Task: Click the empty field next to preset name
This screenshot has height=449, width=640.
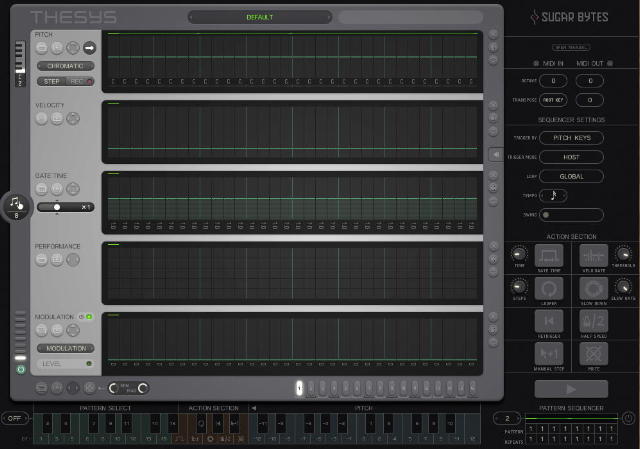Action: (411, 17)
